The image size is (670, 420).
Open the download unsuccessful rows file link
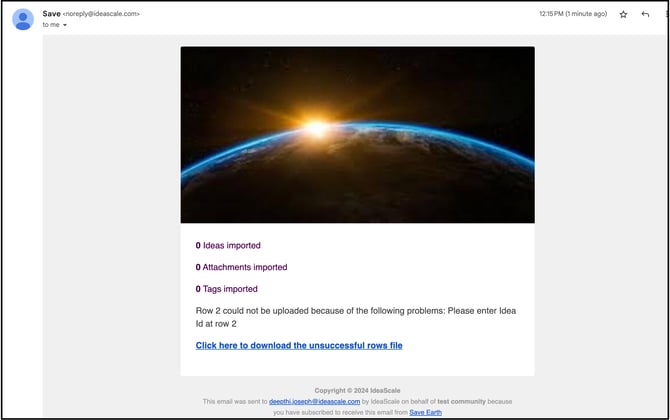point(299,345)
